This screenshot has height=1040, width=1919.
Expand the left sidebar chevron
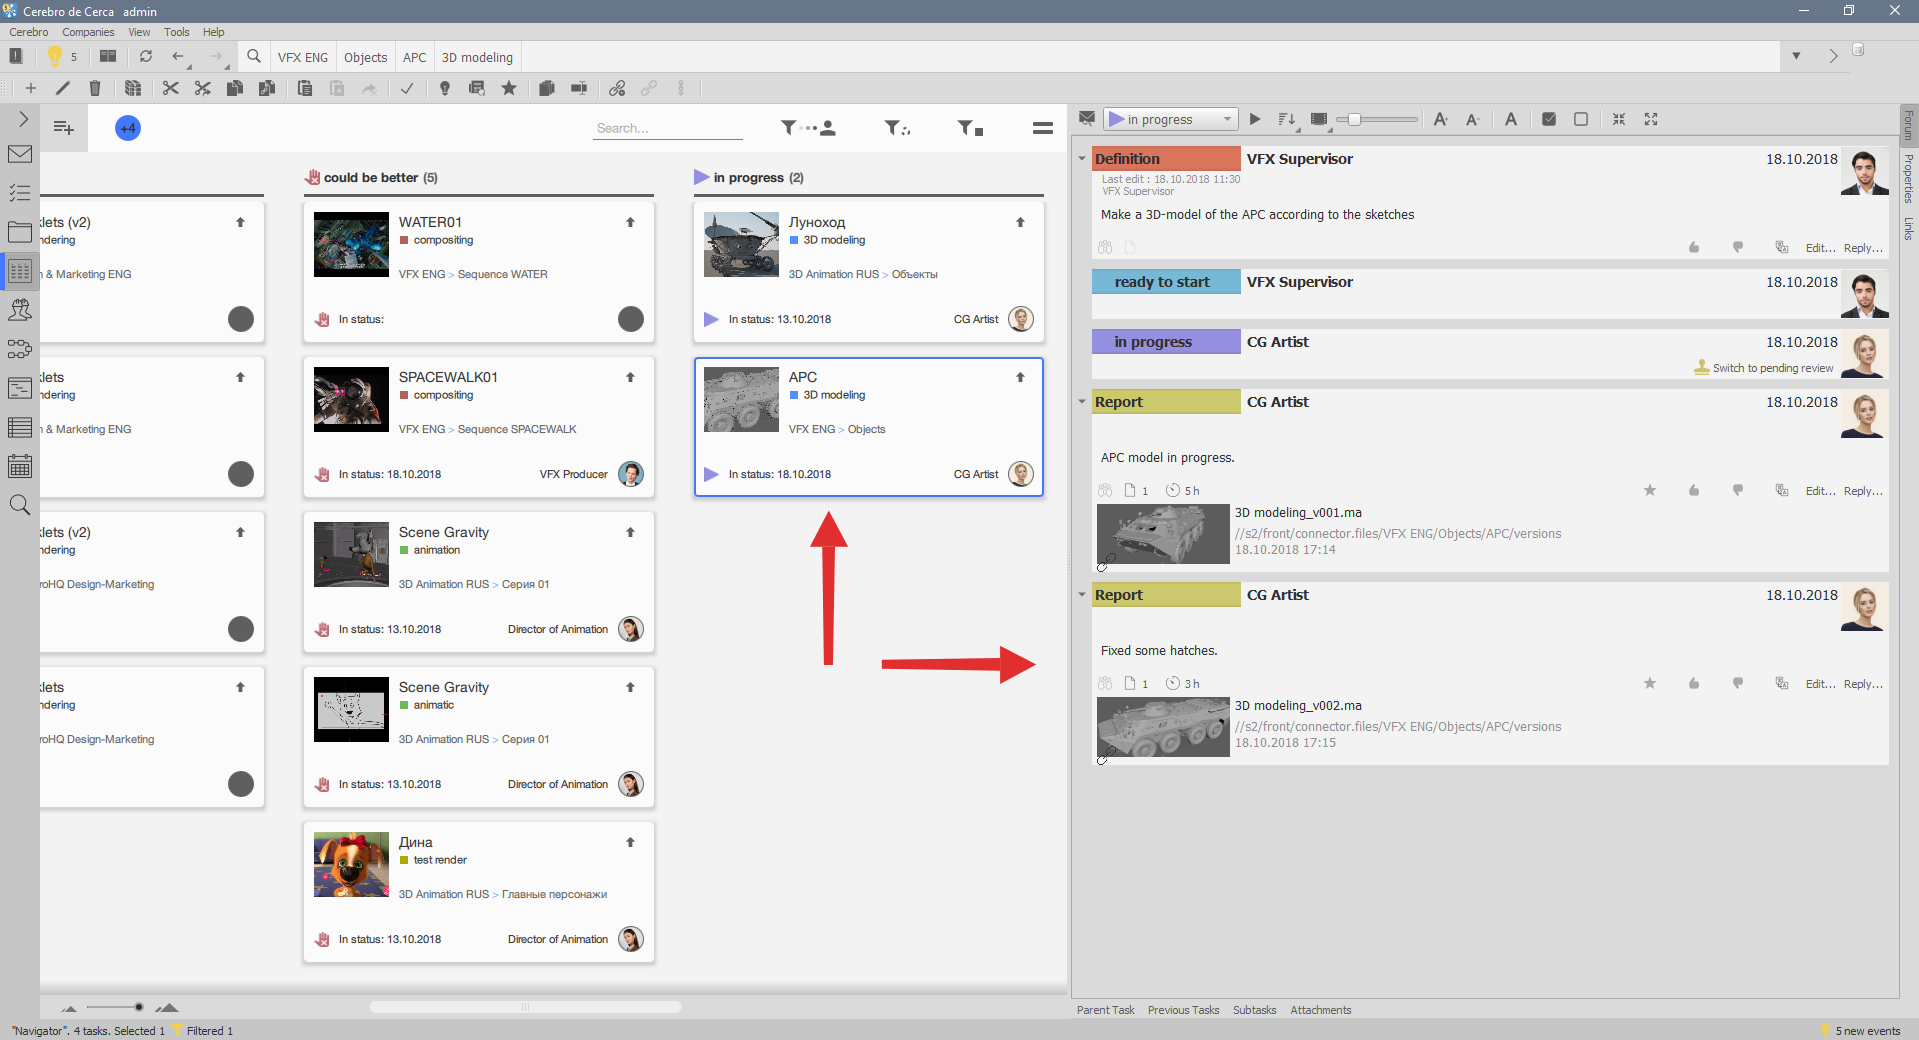coord(24,119)
